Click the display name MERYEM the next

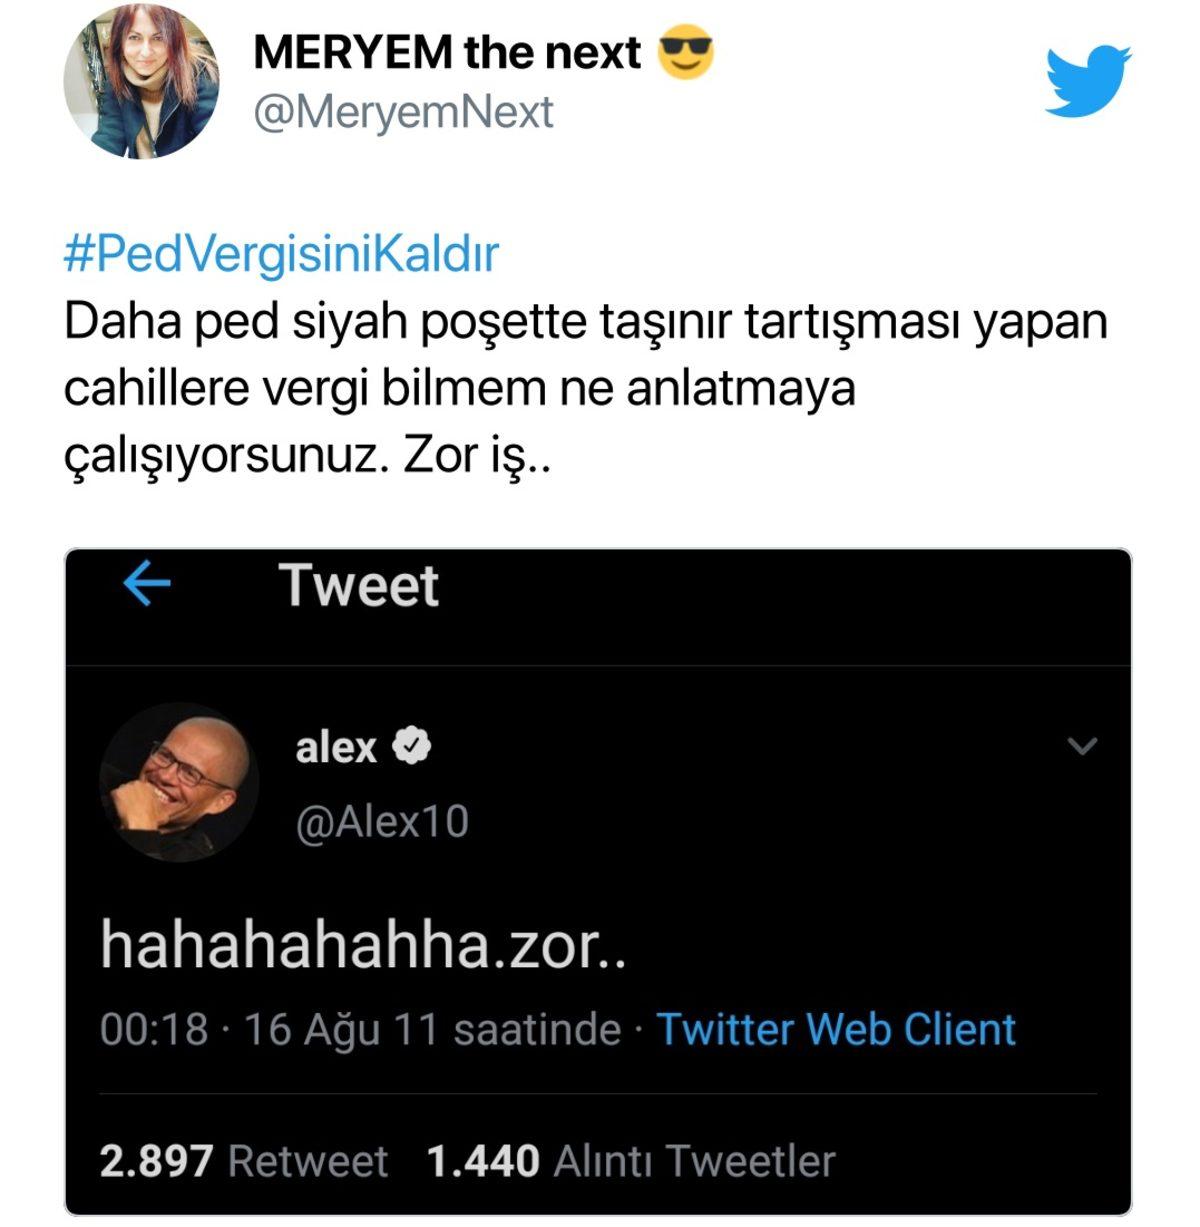coord(446,54)
